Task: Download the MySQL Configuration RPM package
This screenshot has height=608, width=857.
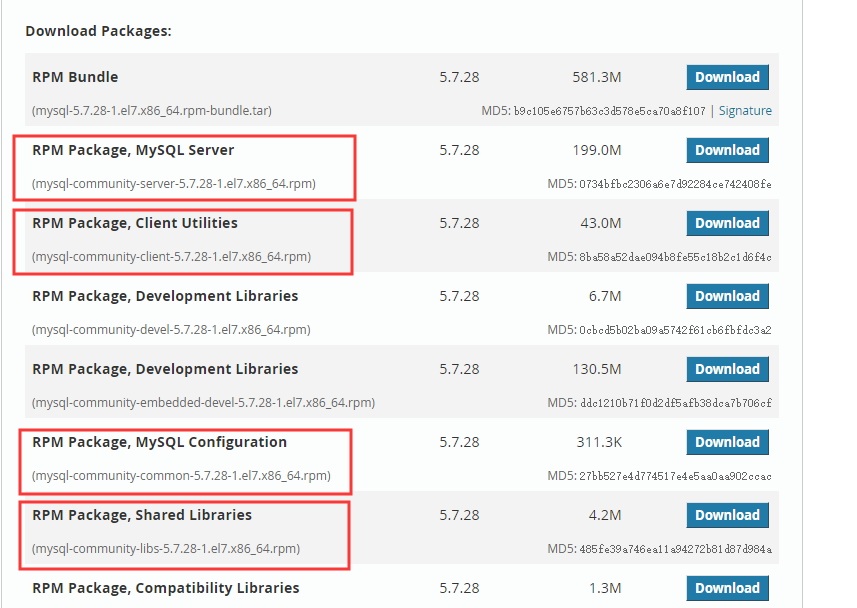Action: click(x=727, y=442)
